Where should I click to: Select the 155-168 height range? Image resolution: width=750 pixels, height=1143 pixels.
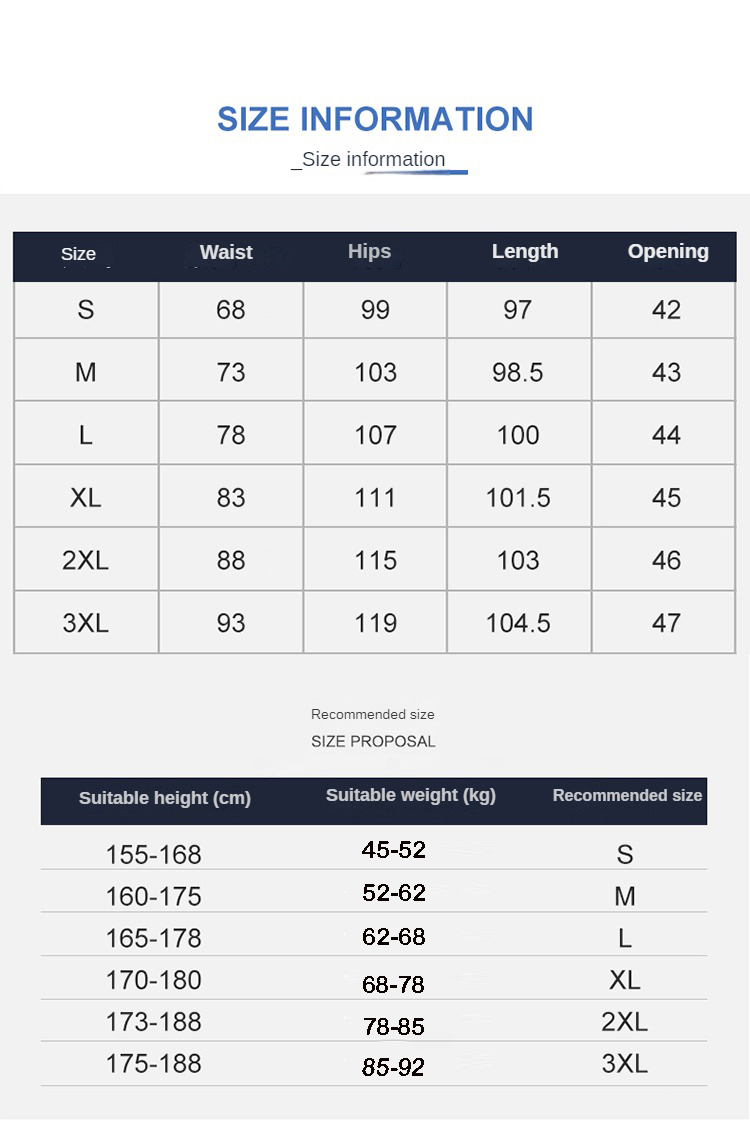pyautogui.click(x=153, y=855)
